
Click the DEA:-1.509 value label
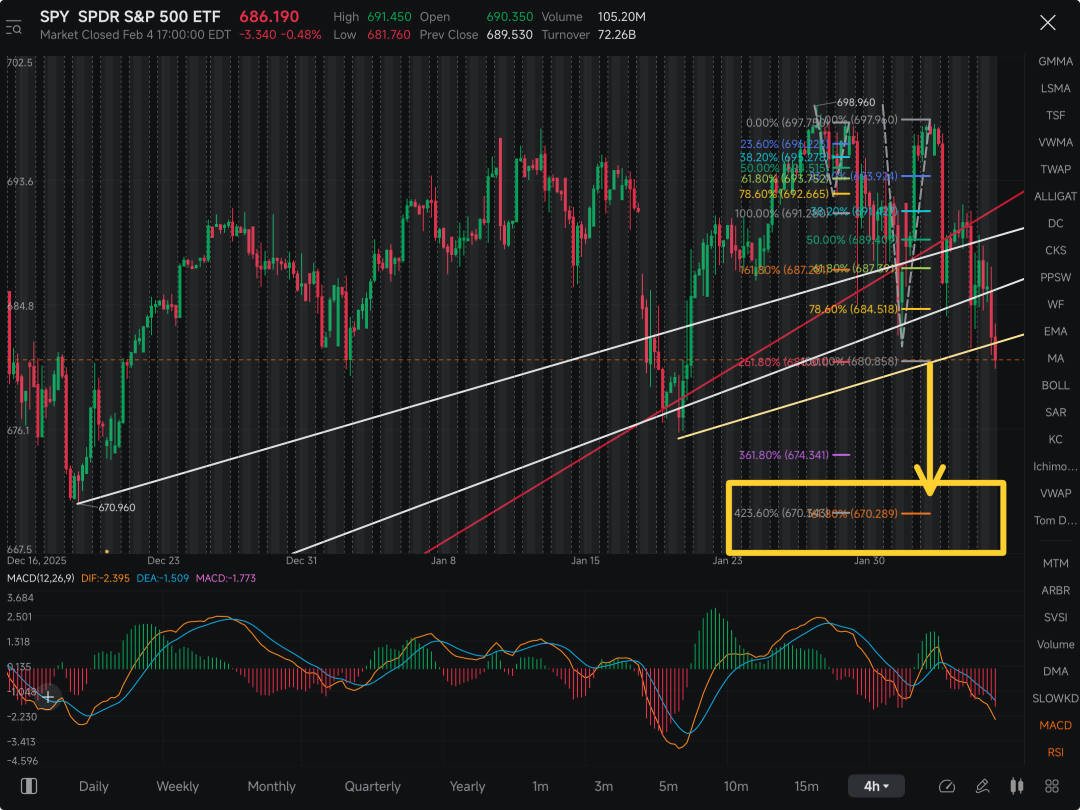163,578
